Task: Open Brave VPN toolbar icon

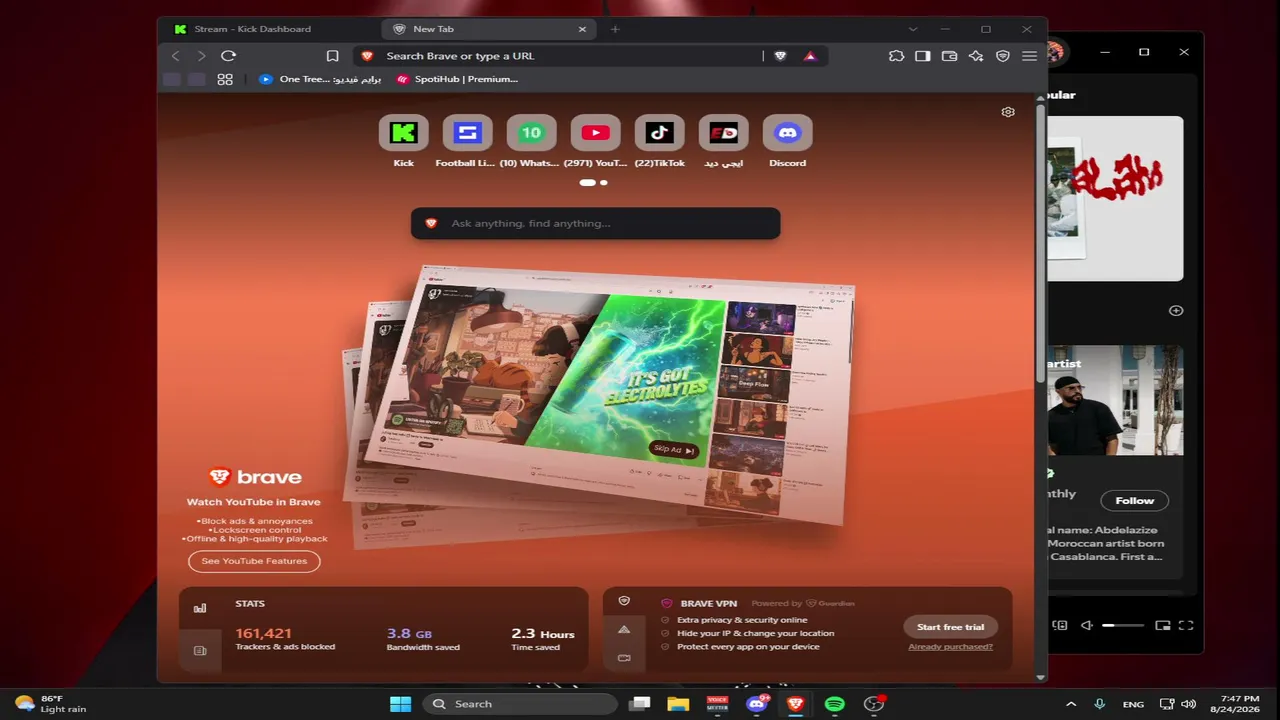Action: [x=1003, y=56]
